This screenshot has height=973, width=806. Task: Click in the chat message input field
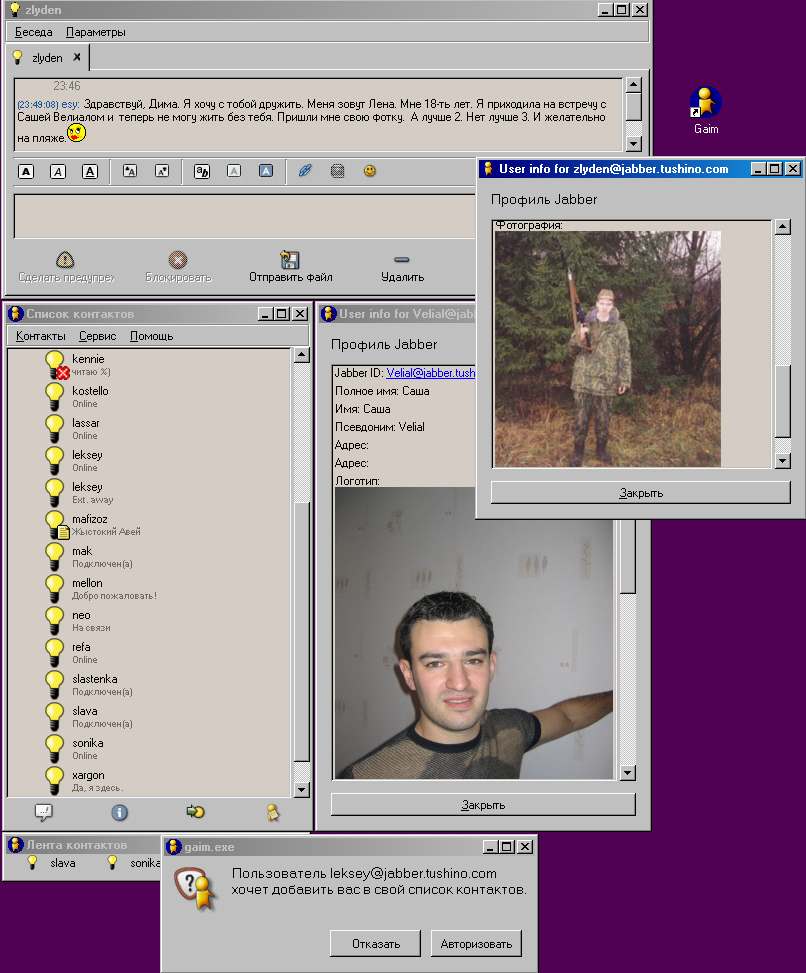pos(240,216)
